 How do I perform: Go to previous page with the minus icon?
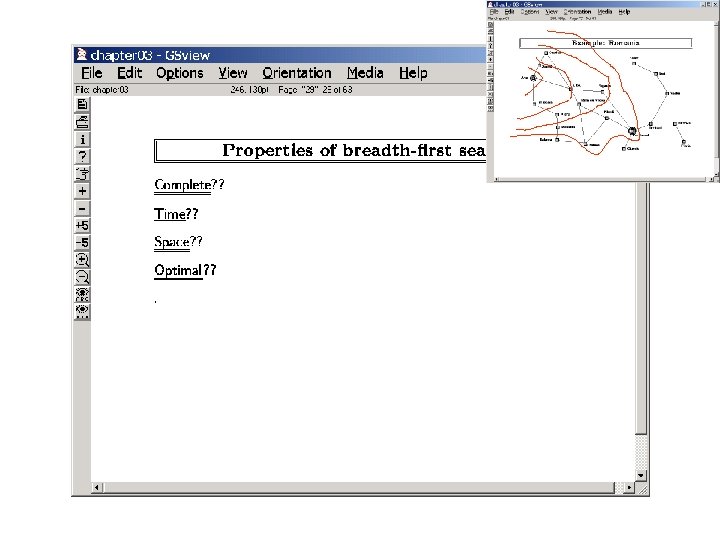[82, 208]
